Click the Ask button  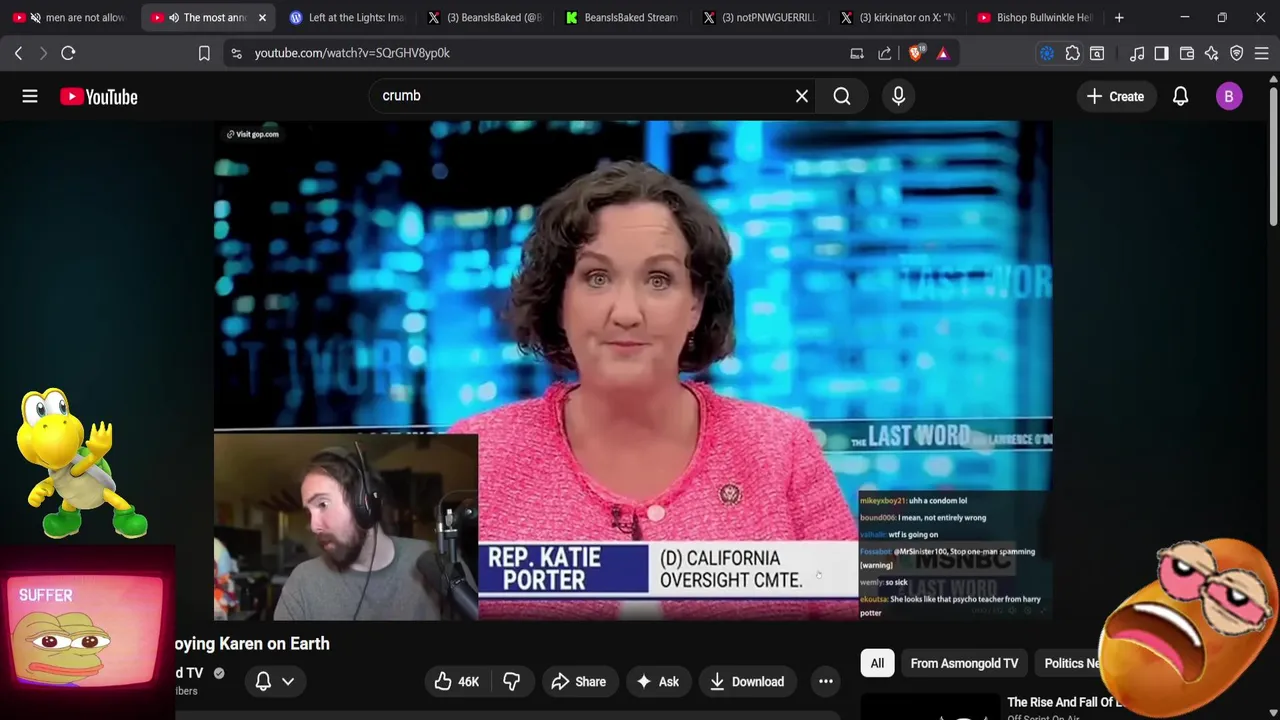click(x=657, y=682)
